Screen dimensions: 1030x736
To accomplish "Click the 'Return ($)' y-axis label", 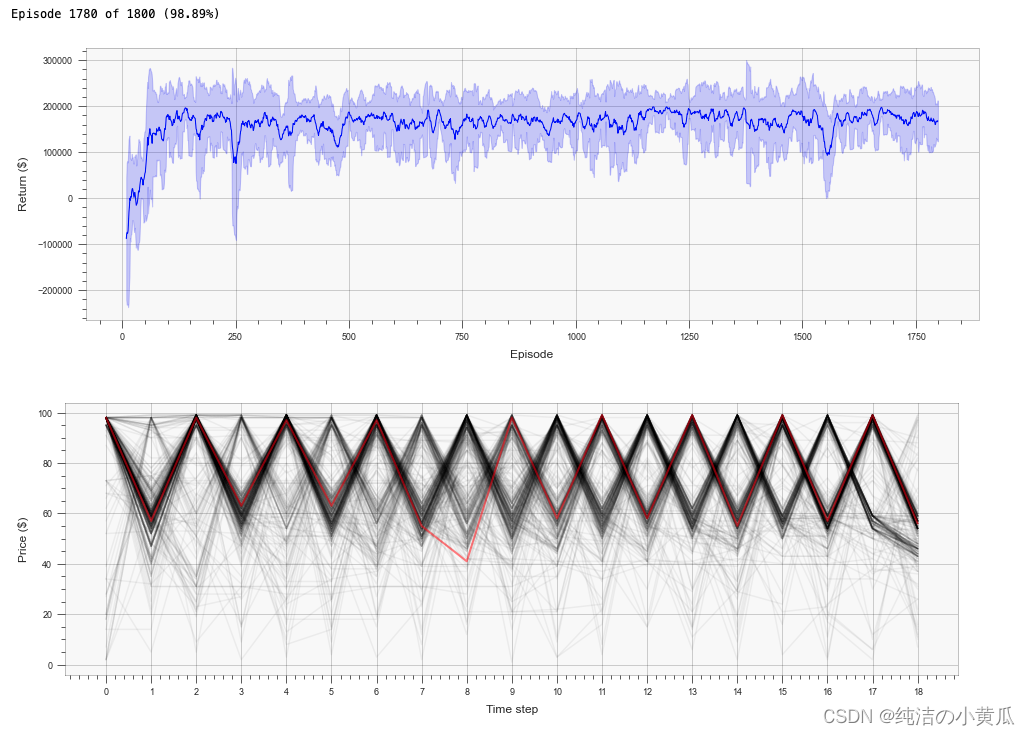I will coord(22,185).
